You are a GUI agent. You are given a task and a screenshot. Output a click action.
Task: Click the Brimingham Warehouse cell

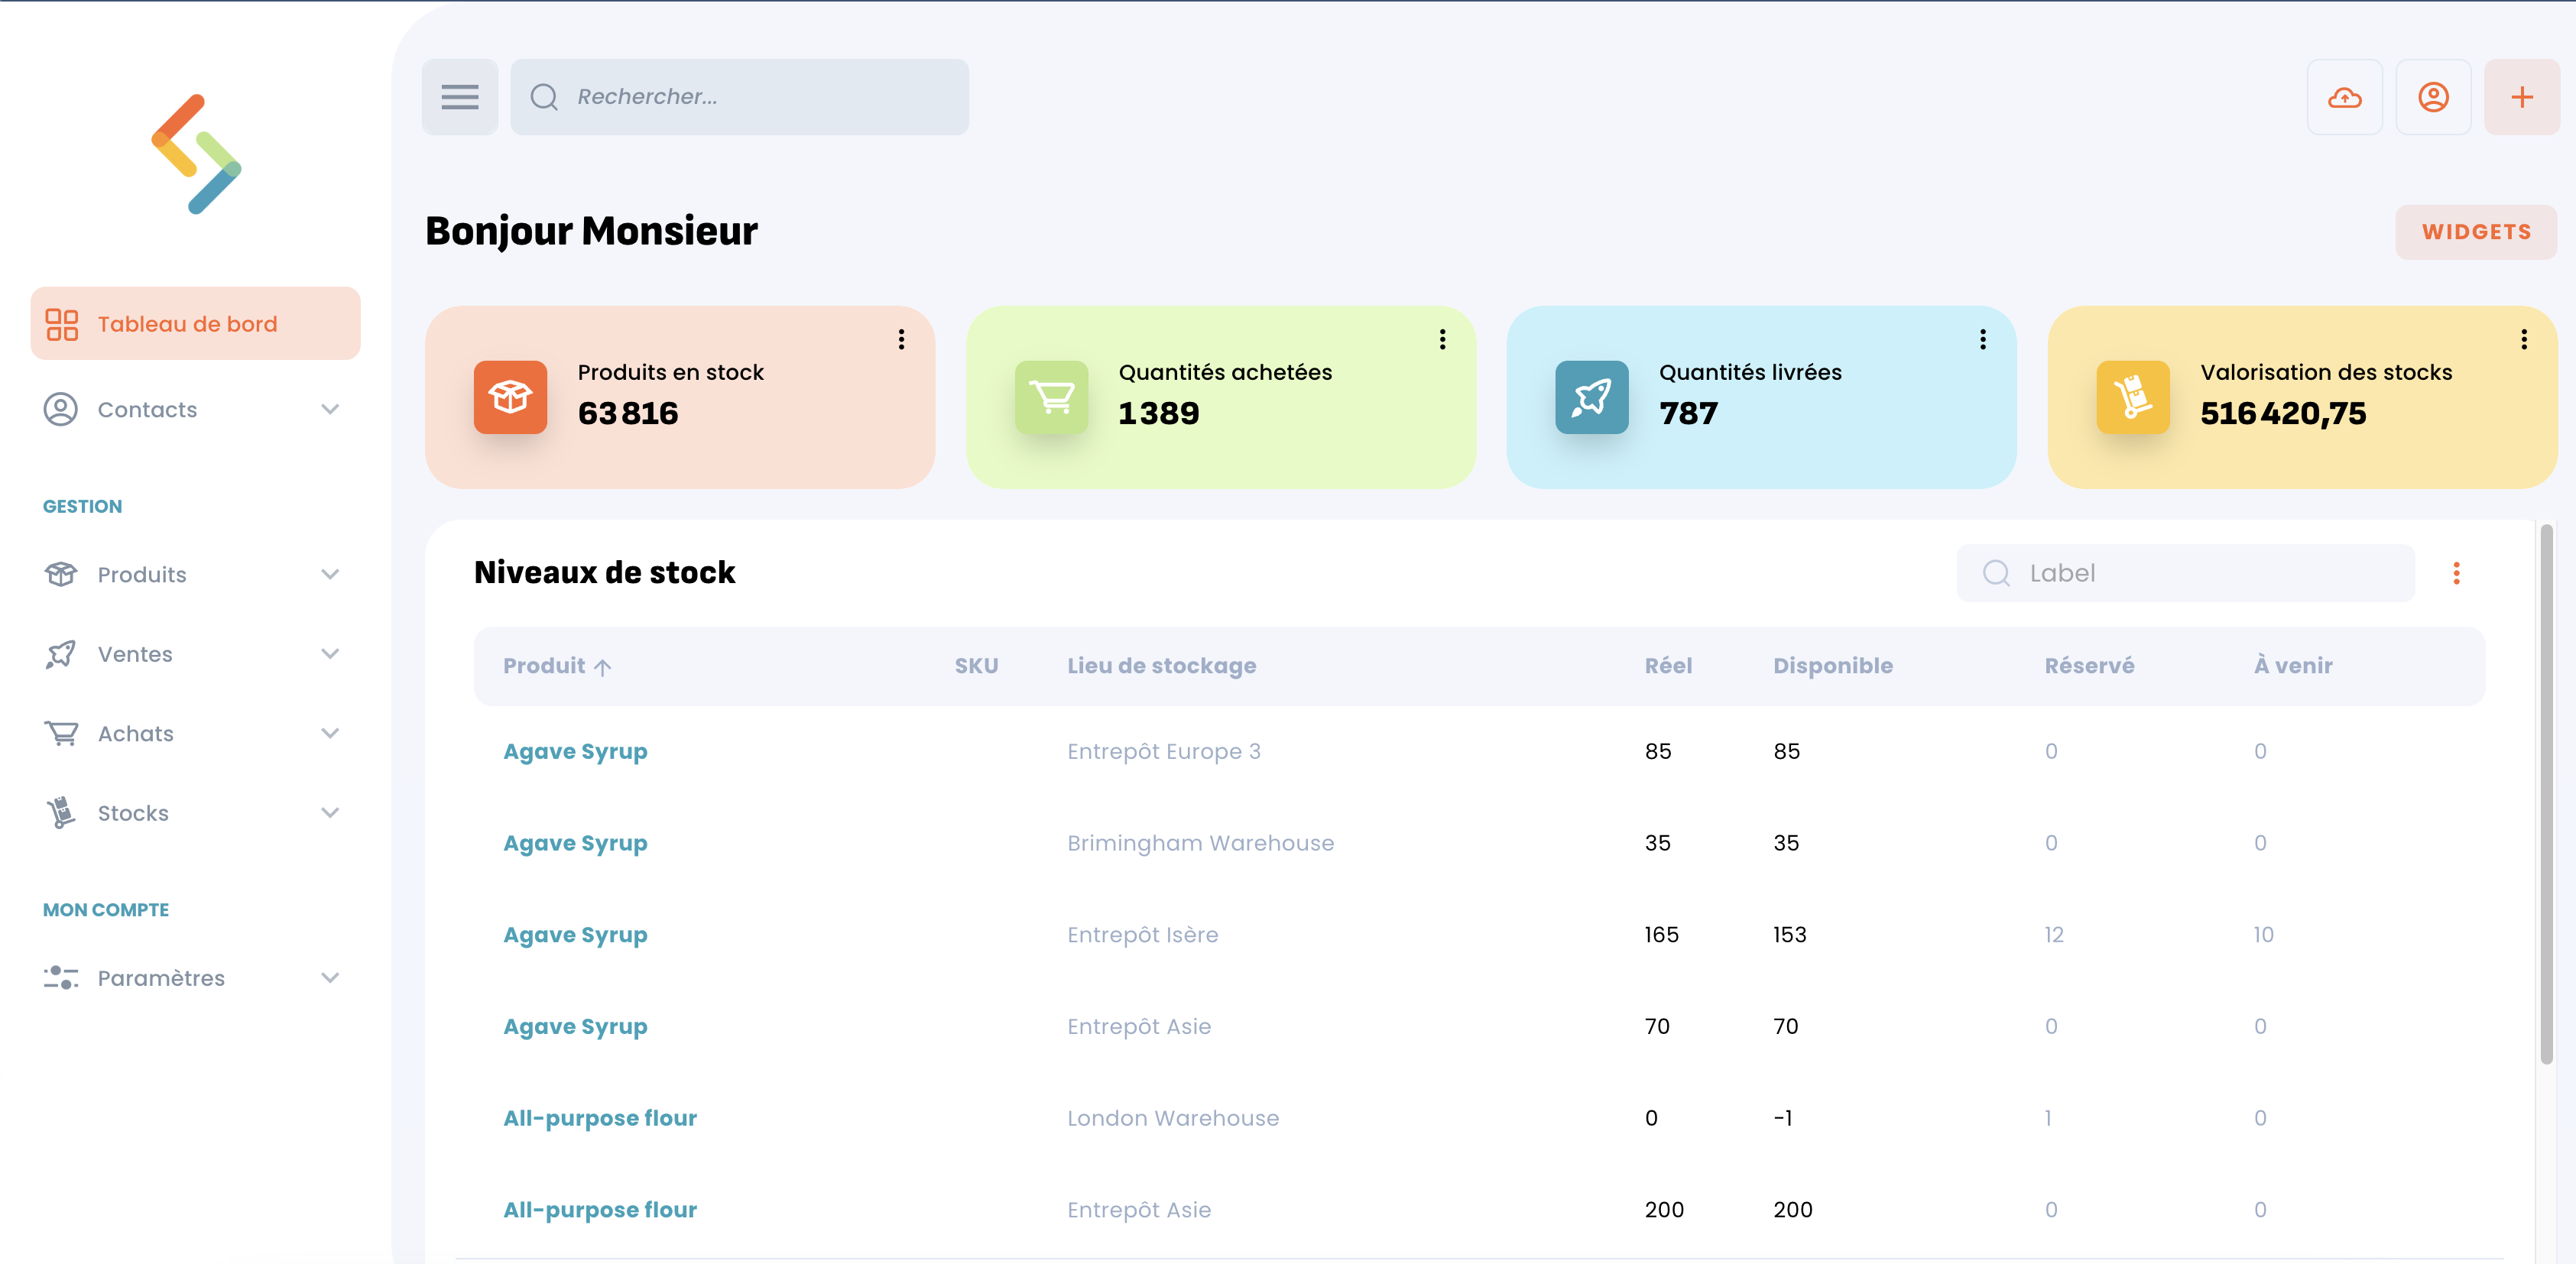click(x=1200, y=844)
